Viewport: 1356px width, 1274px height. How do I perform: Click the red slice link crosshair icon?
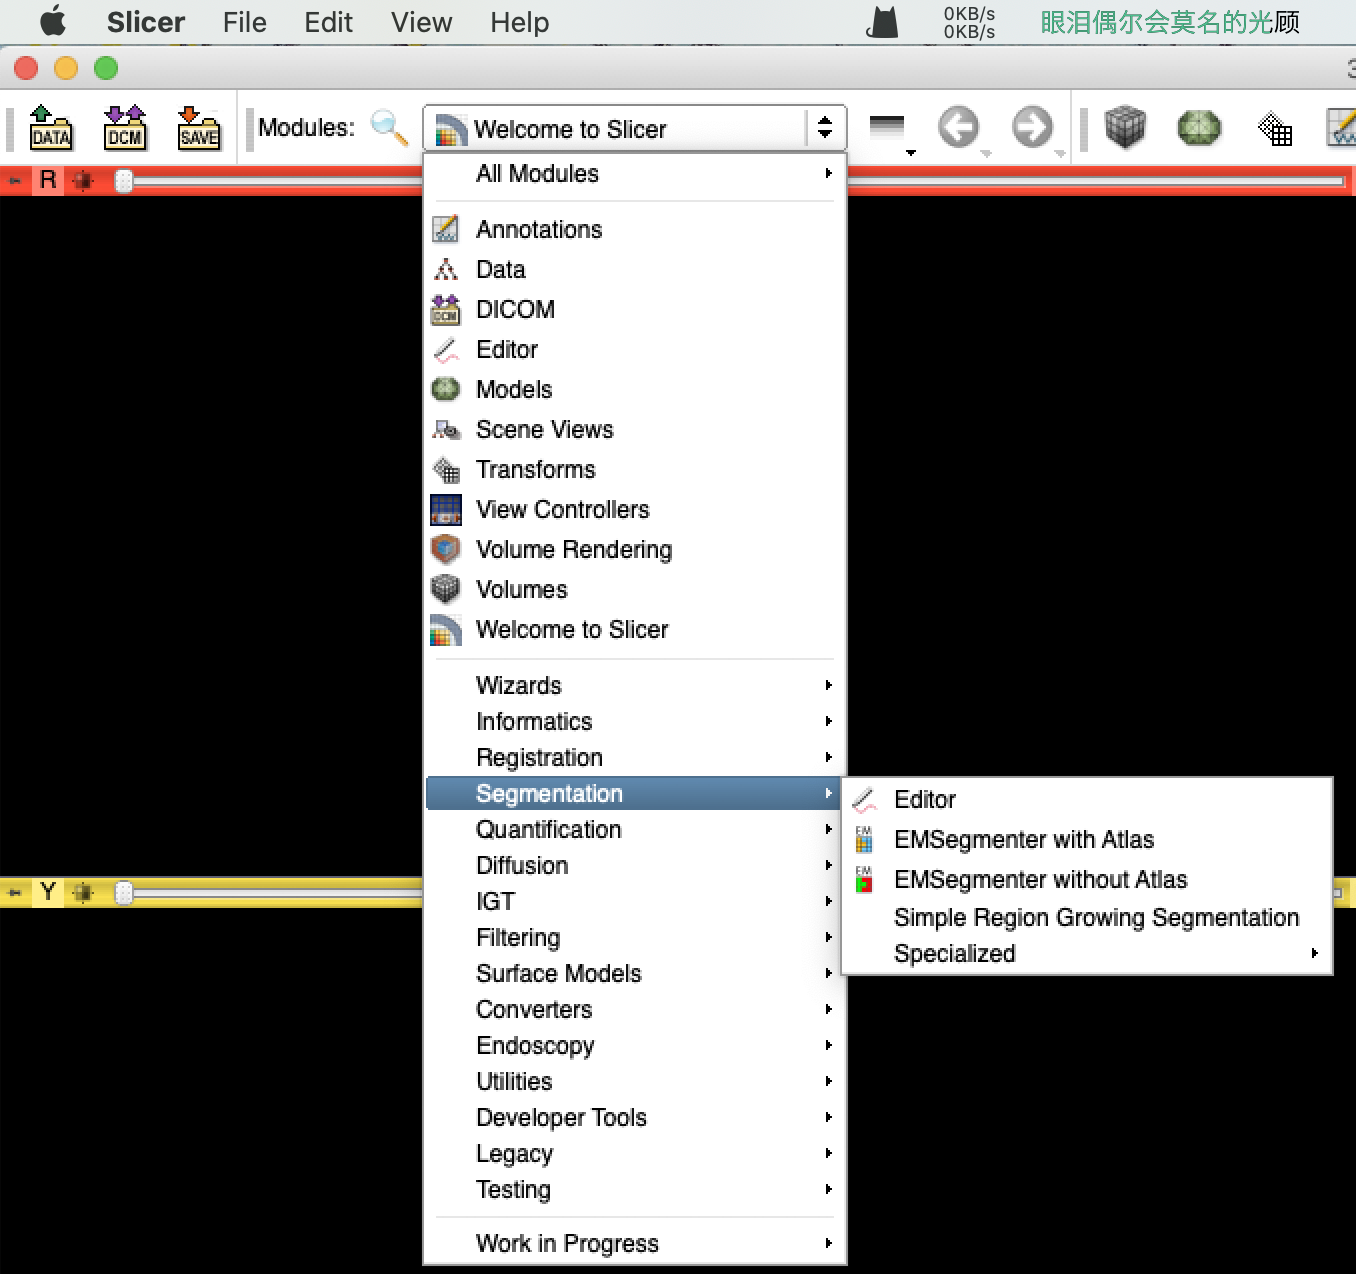point(83,180)
